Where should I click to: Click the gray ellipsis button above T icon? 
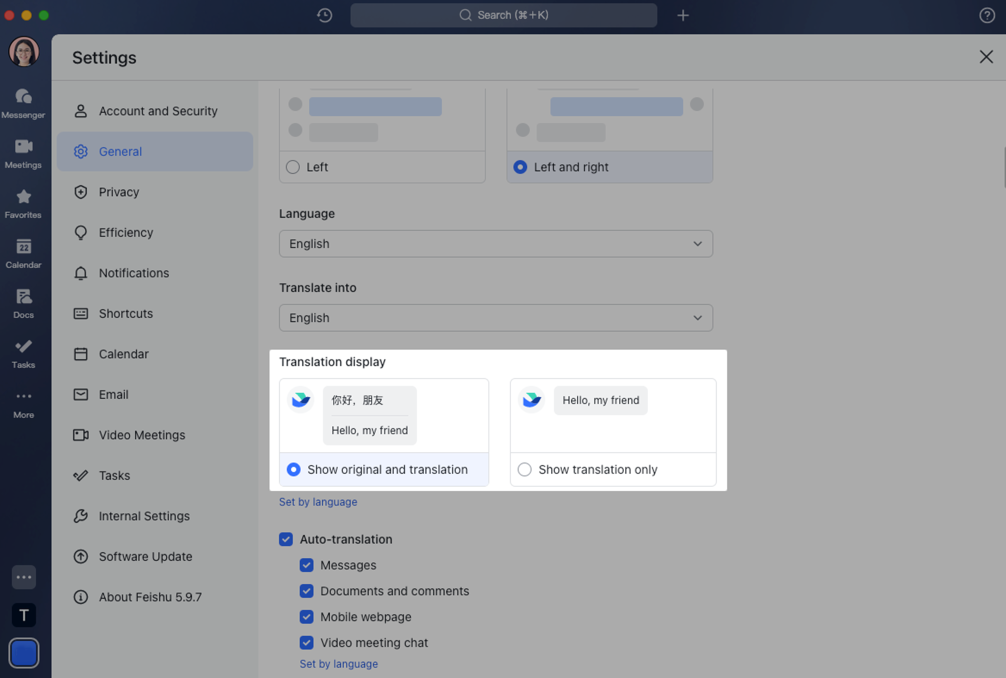pos(24,577)
